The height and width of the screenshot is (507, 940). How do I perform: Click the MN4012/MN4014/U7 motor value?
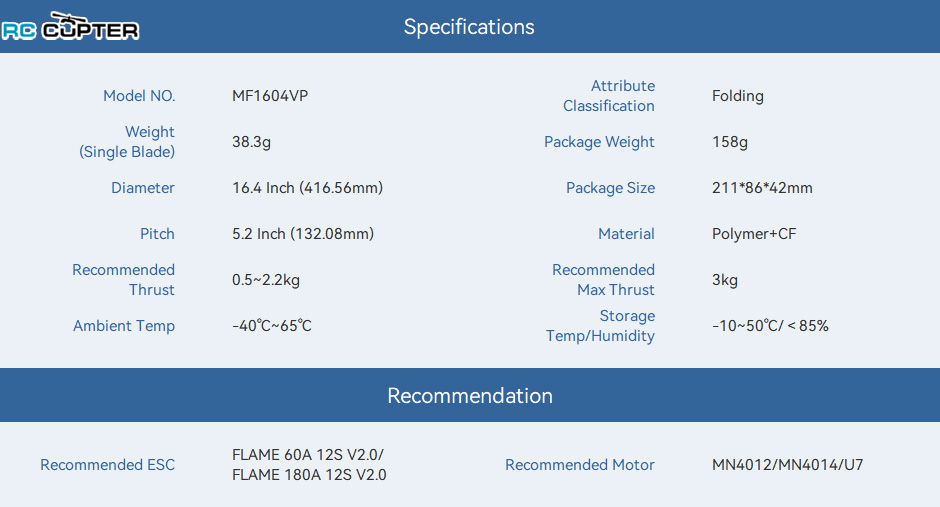click(787, 464)
